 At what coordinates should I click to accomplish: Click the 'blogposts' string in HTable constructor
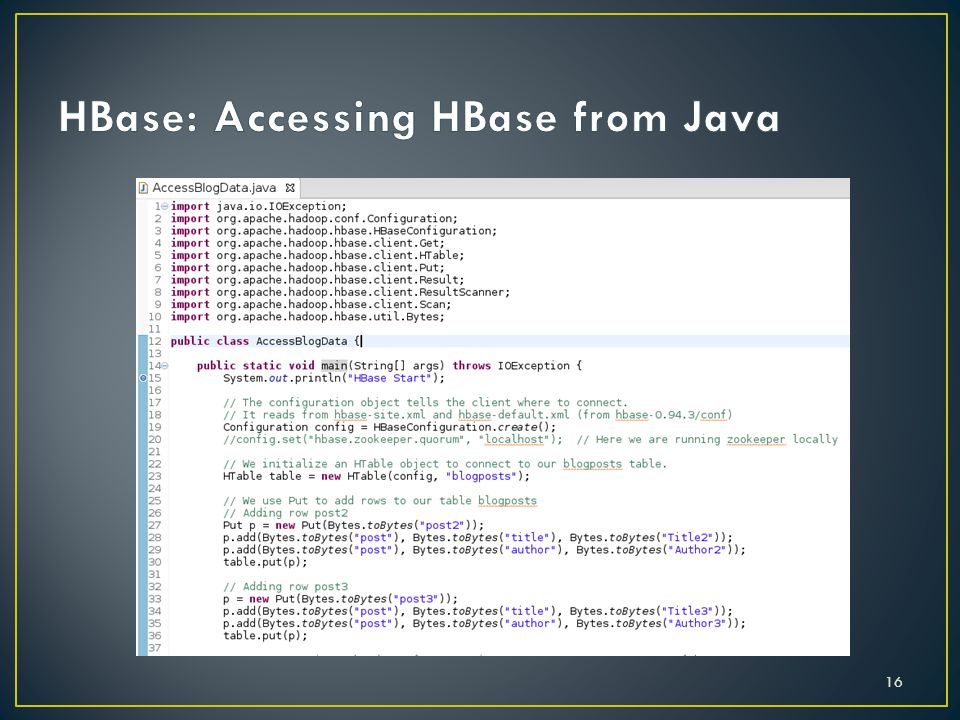tap(481, 476)
